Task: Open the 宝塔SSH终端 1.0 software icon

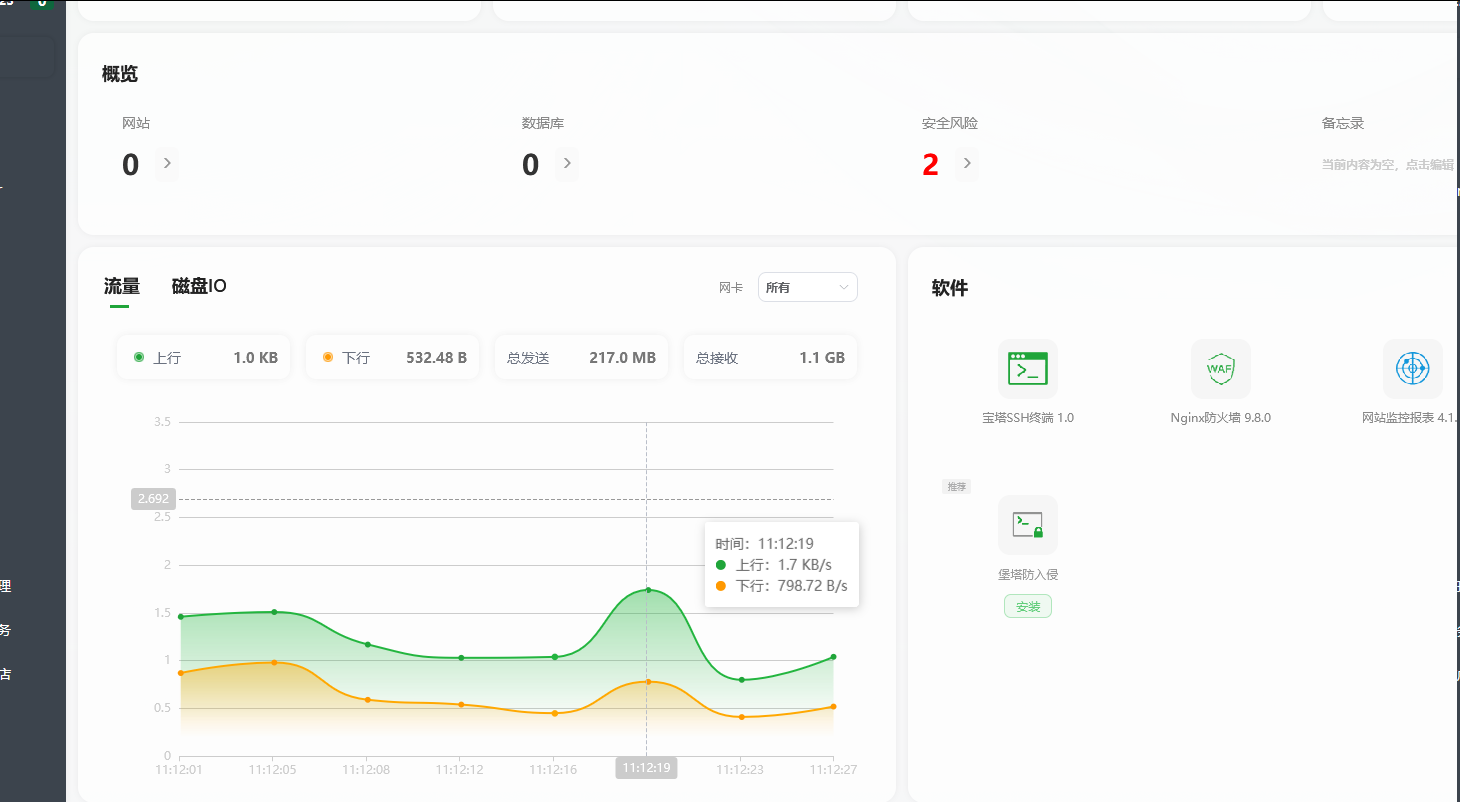Action: point(1027,369)
